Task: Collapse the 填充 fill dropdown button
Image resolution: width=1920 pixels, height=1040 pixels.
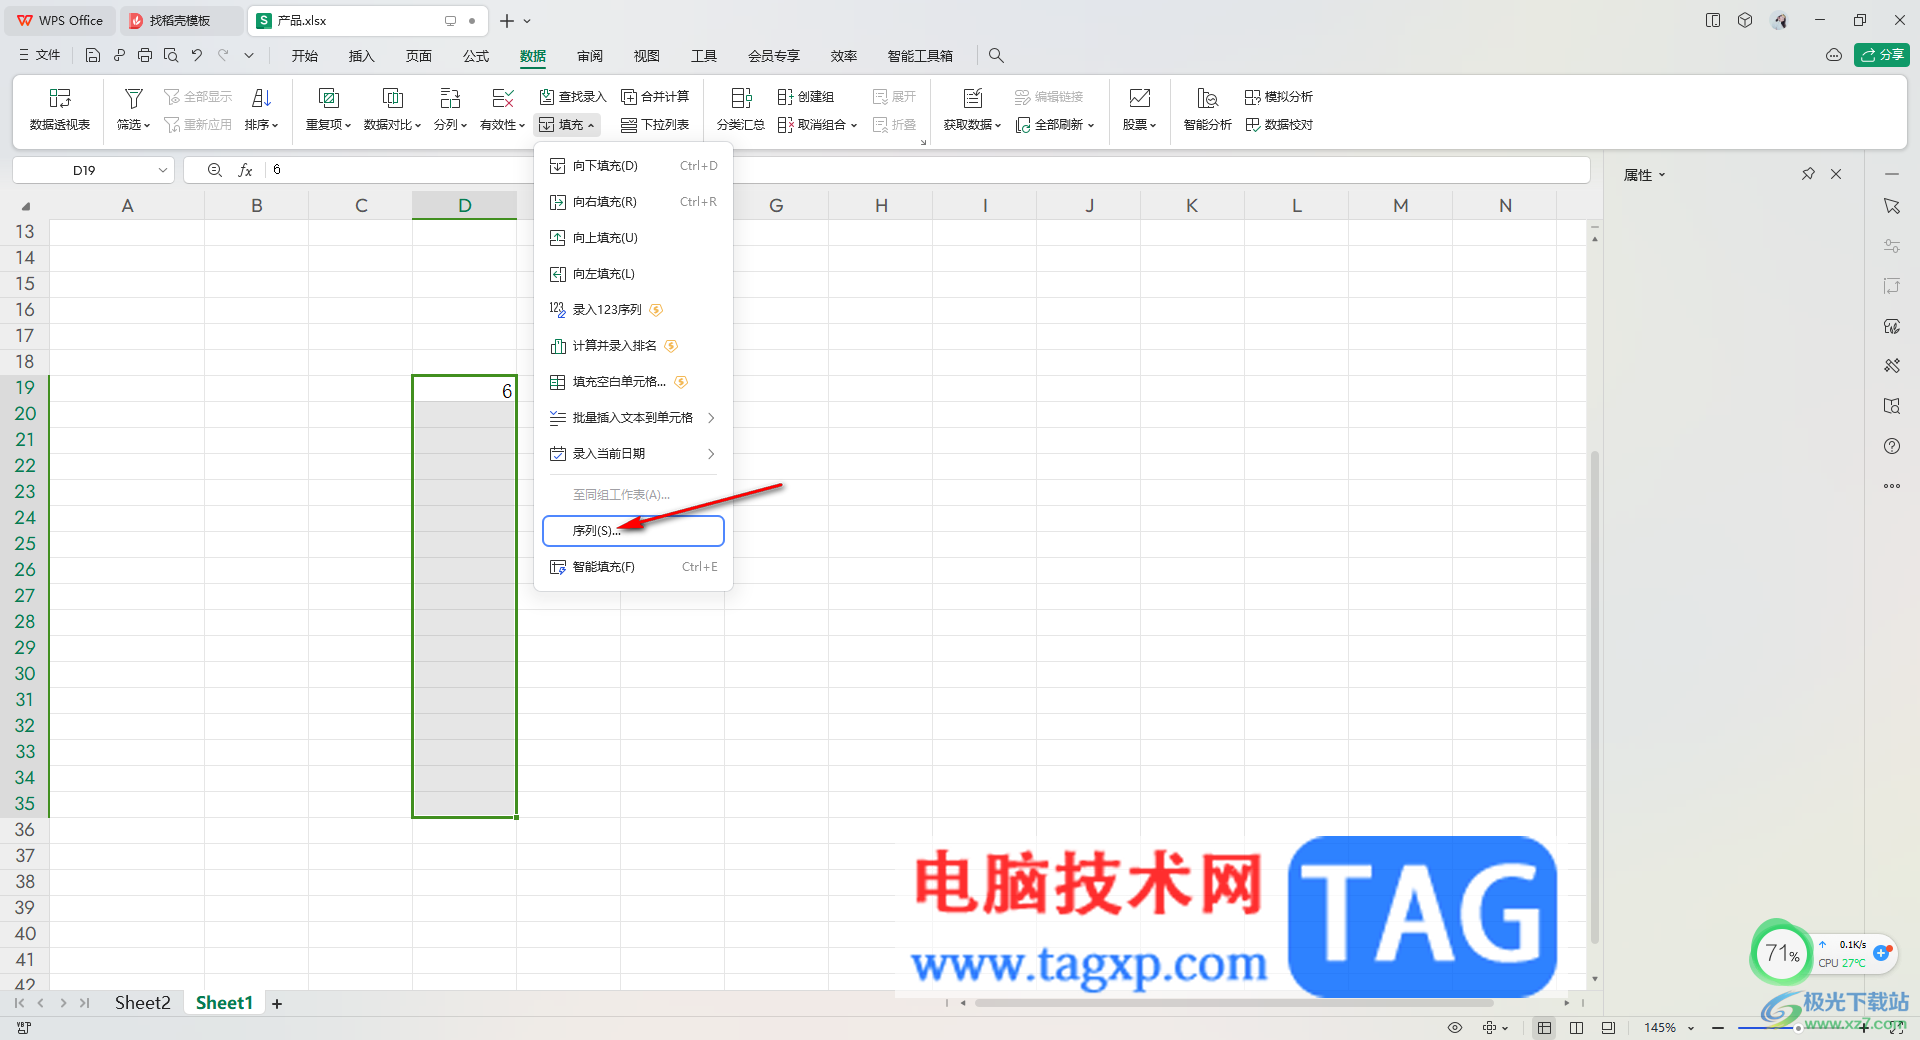Action: pos(568,125)
